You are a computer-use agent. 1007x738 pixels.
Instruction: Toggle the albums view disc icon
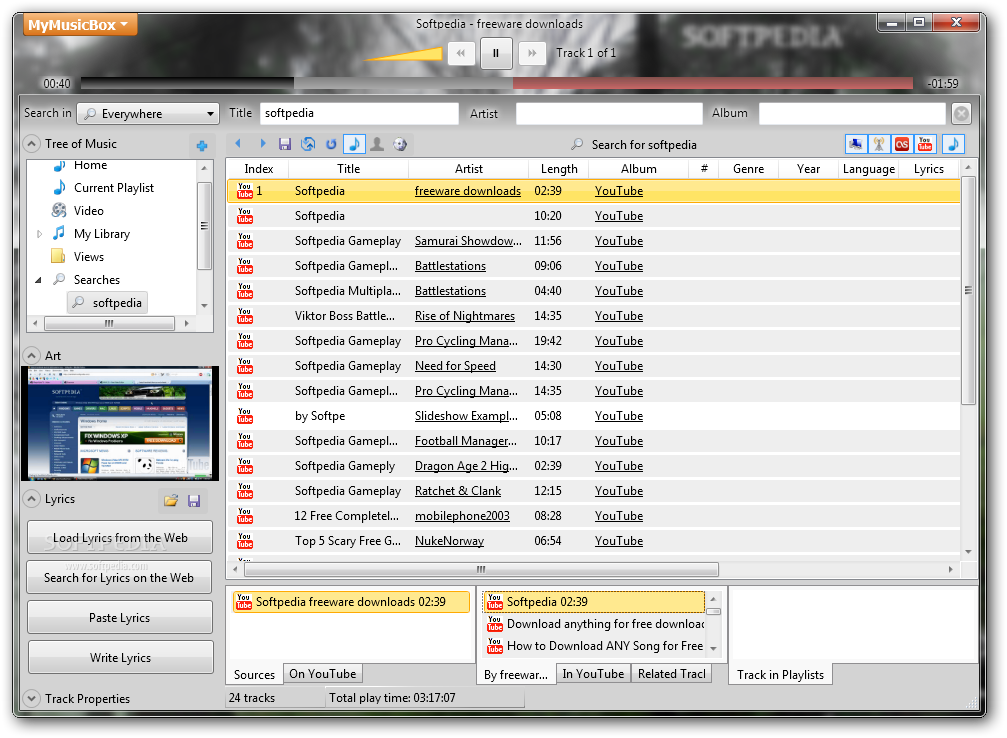pos(400,144)
